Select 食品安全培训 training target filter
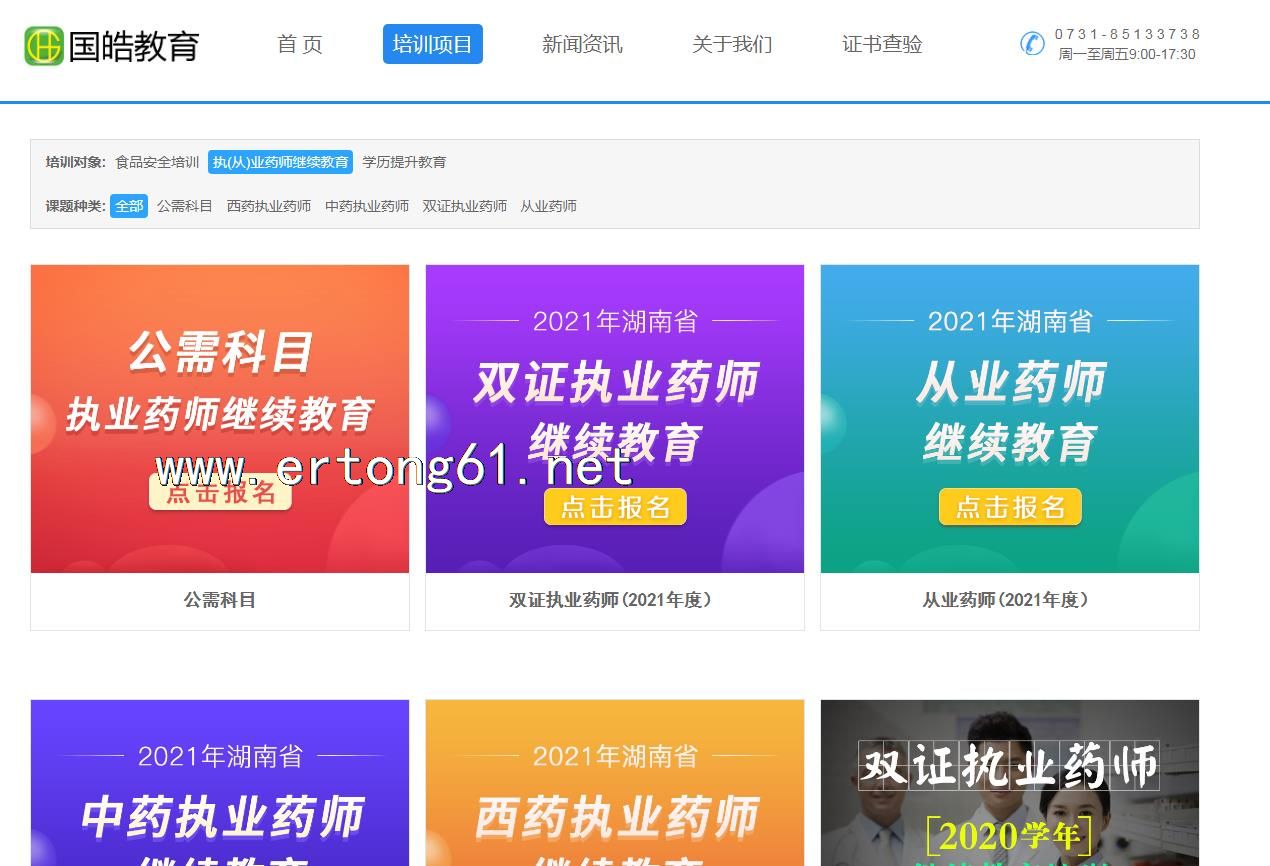1270x866 pixels. click(157, 162)
